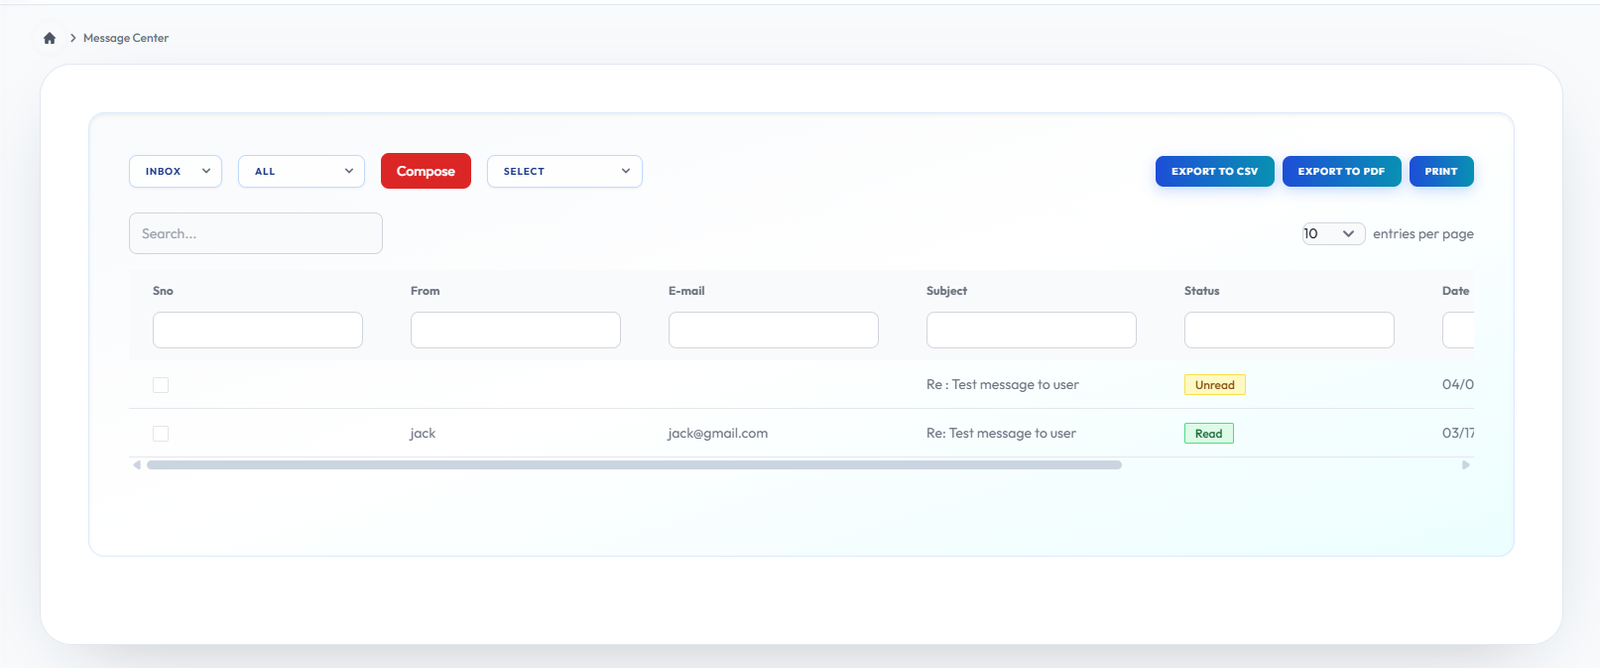The image size is (1600, 668).
Task: Click the horizontal scrollbar thumb
Action: click(x=634, y=465)
